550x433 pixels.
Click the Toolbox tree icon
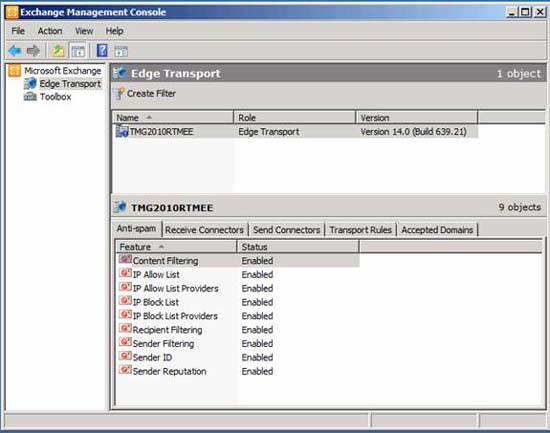pyautogui.click(x=30, y=96)
